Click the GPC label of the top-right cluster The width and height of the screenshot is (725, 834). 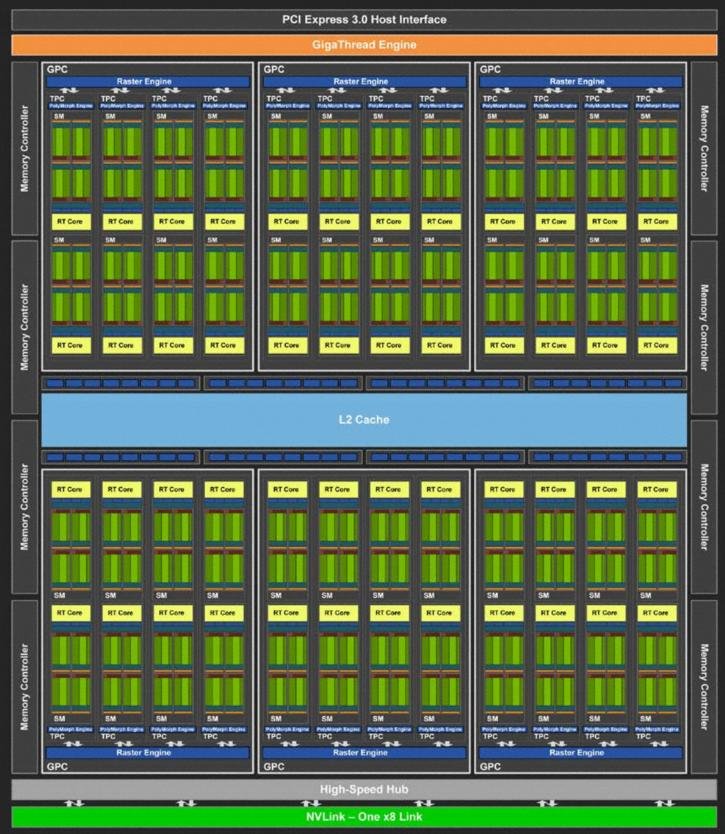tap(490, 69)
